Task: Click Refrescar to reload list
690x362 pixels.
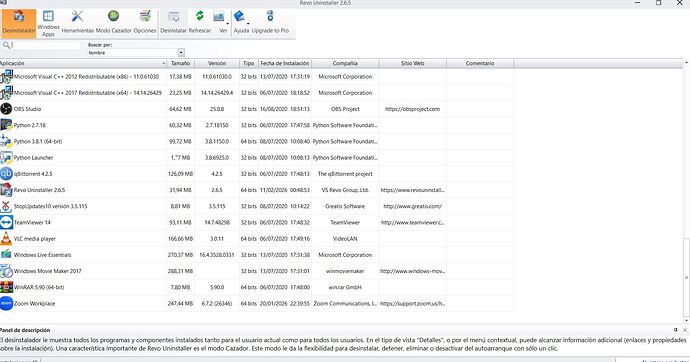Action: coord(200,23)
